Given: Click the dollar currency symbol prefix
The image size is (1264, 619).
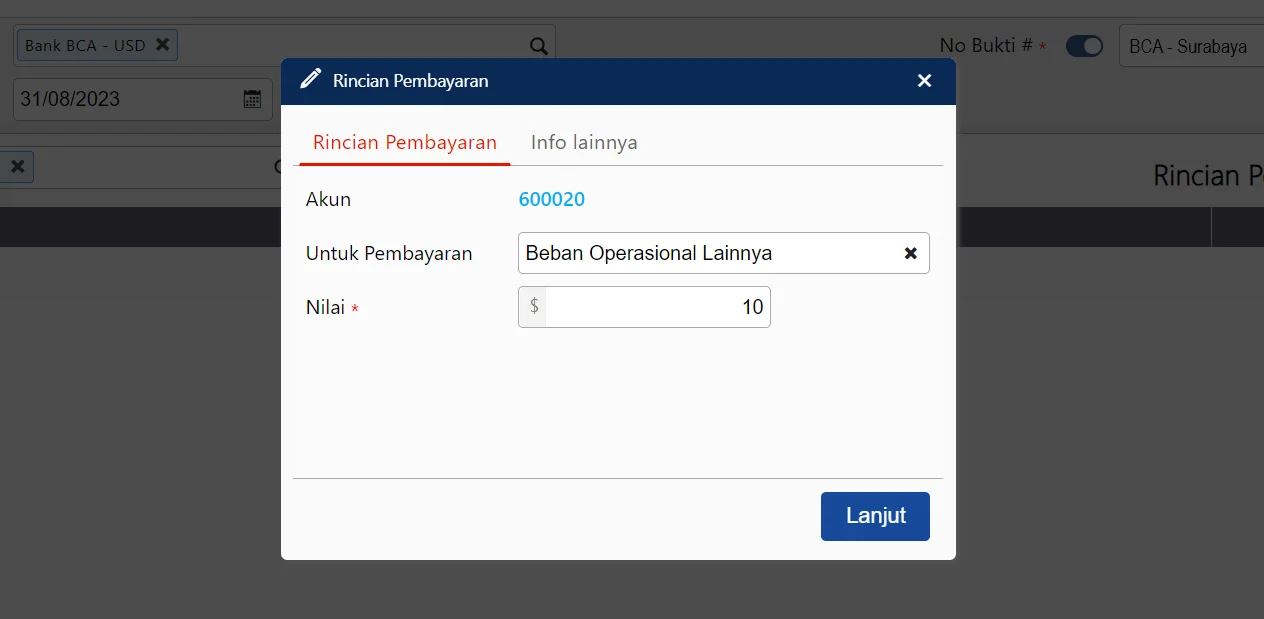Looking at the screenshot, I should (534, 307).
